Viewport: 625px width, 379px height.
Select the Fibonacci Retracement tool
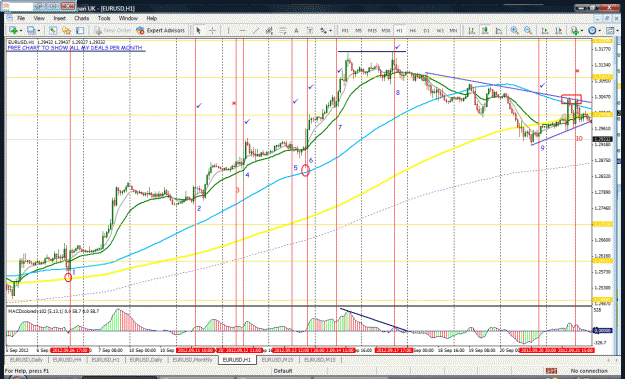(283, 30)
